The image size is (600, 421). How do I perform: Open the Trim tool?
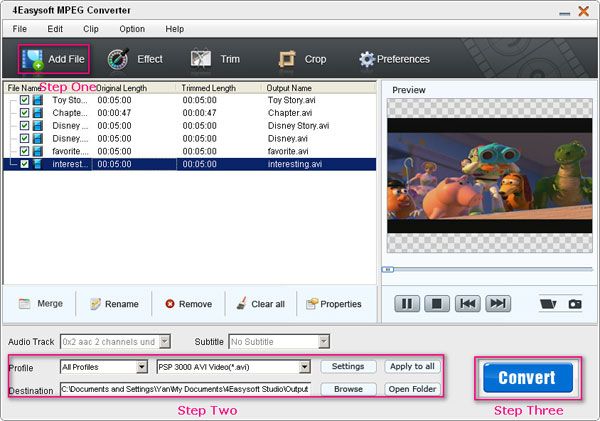pos(215,59)
